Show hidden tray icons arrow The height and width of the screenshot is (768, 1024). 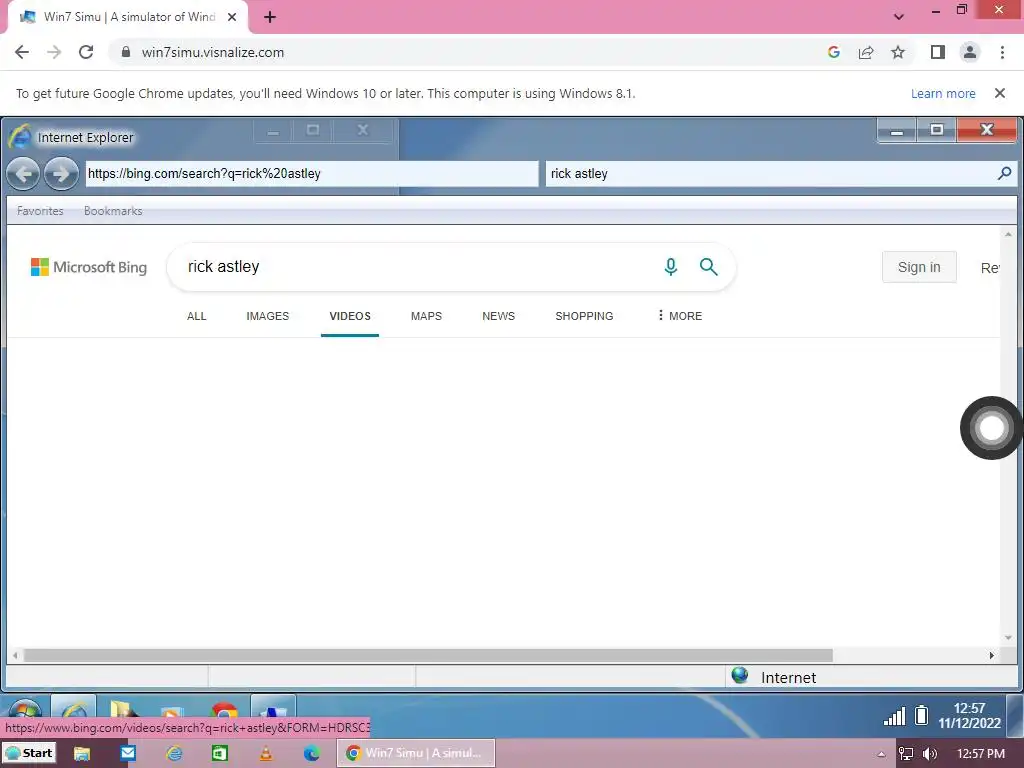pos(881,754)
